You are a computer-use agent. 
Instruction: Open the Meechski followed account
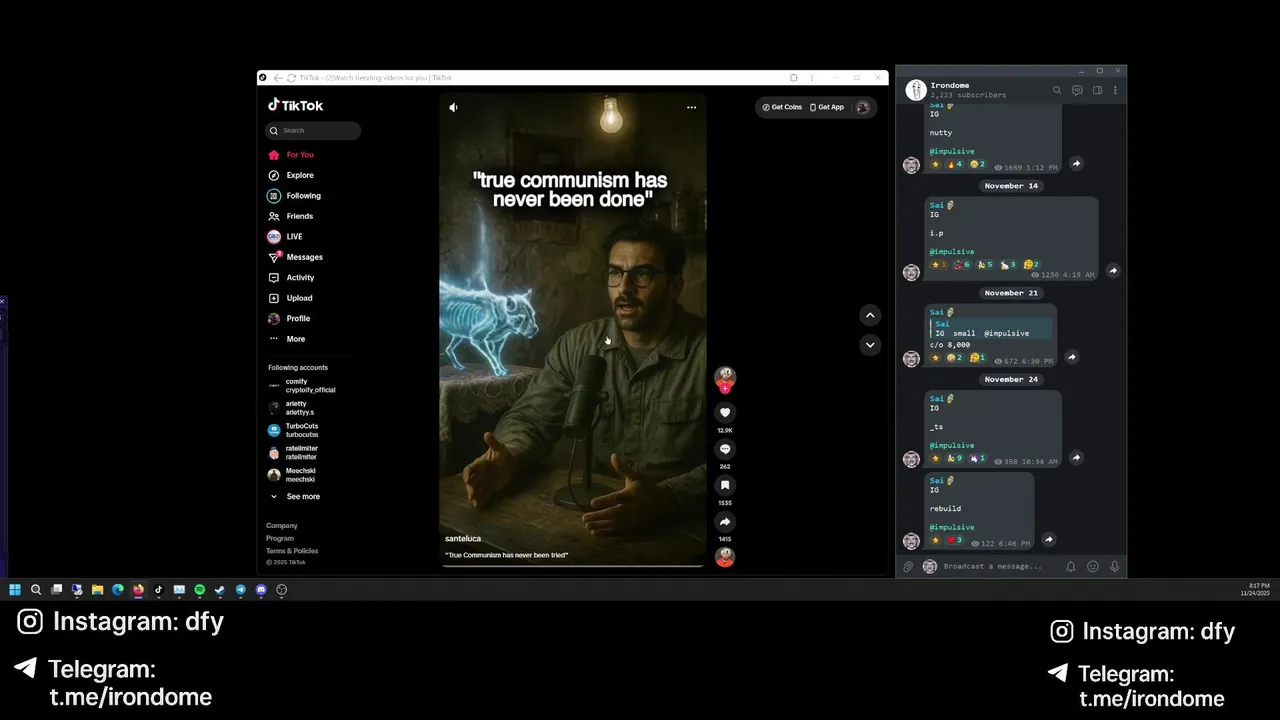292,475
